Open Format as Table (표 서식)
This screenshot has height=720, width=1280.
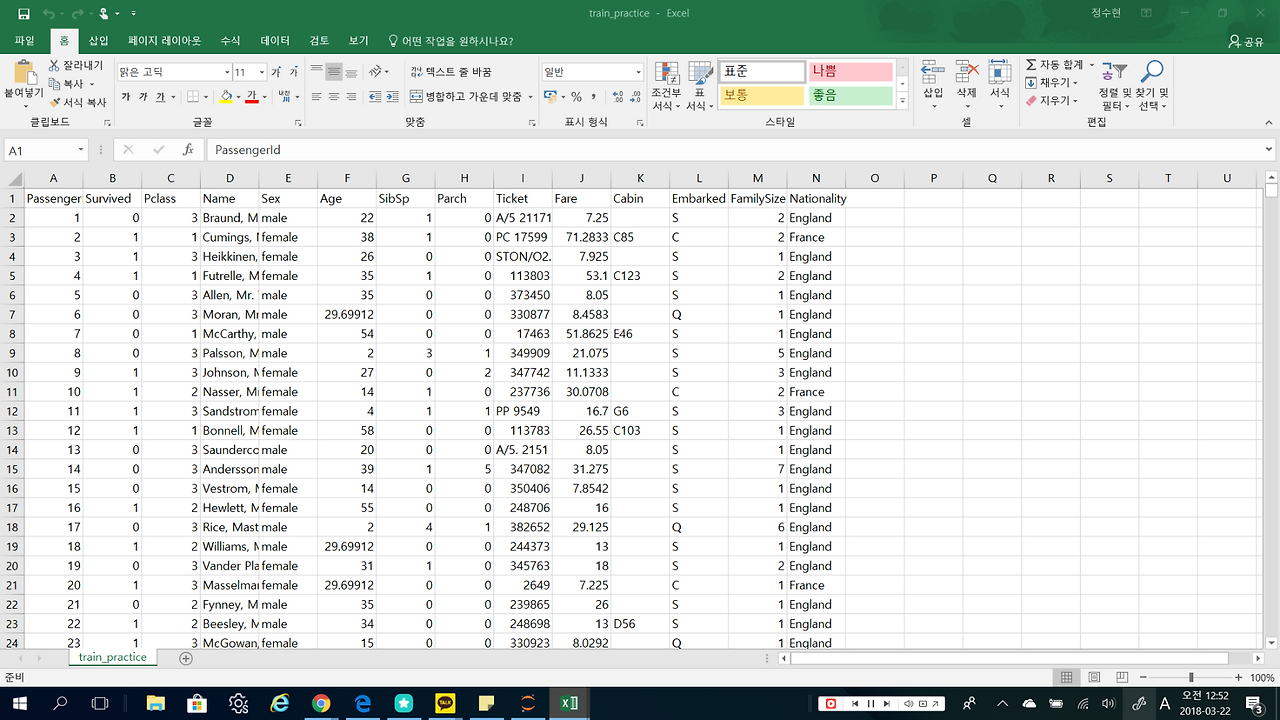coord(700,85)
